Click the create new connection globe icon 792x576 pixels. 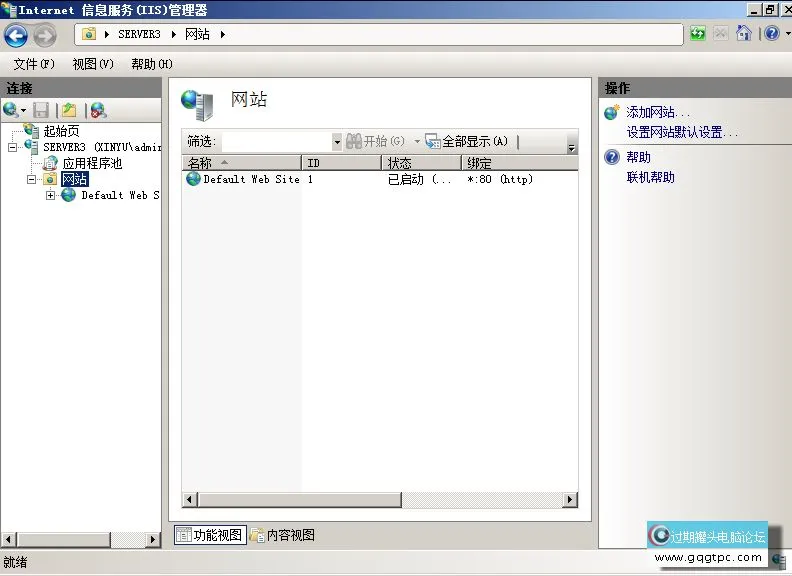tap(10, 110)
